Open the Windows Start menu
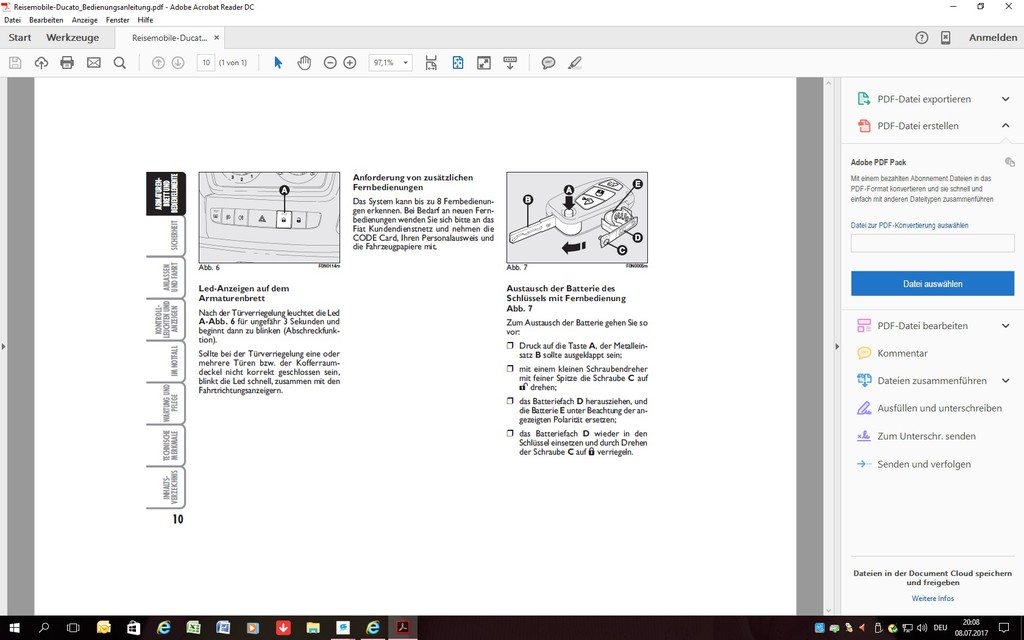Screen dimensions: 1024x640 [14, 628]
